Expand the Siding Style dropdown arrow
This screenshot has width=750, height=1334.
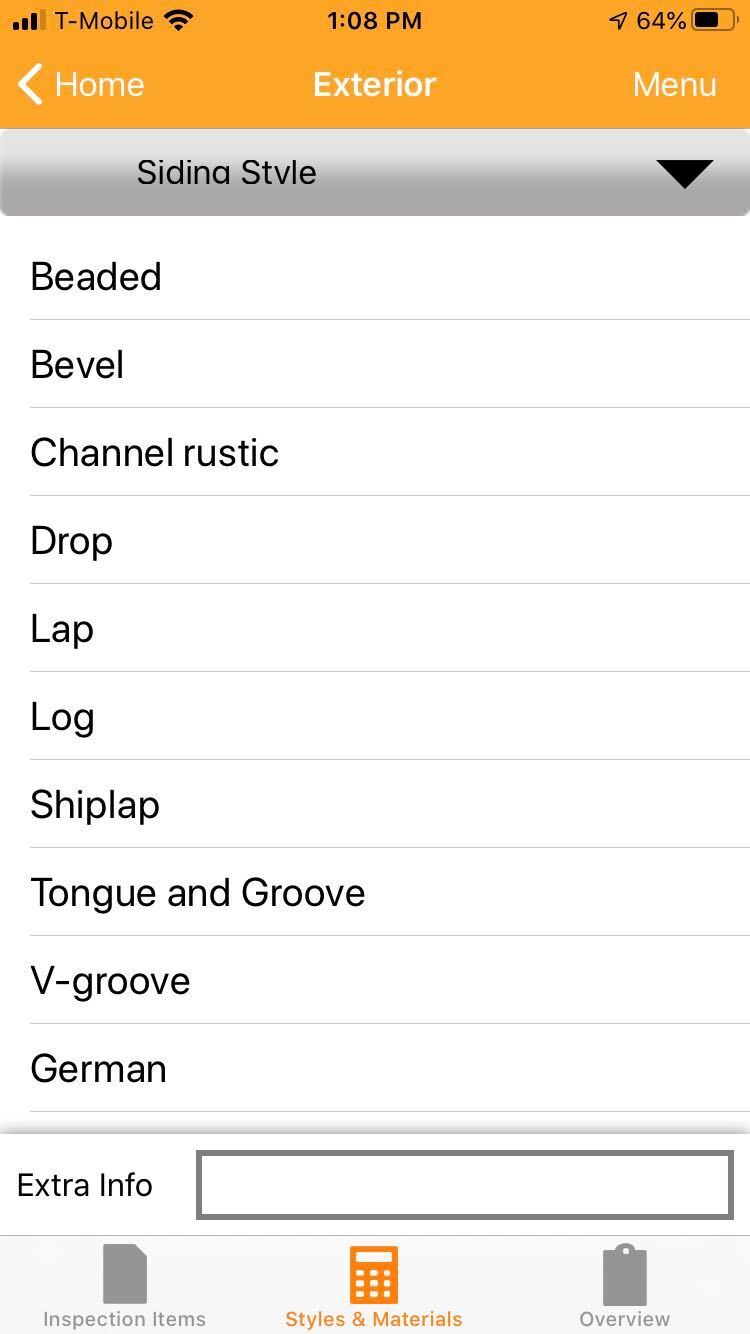coord(684,173)
